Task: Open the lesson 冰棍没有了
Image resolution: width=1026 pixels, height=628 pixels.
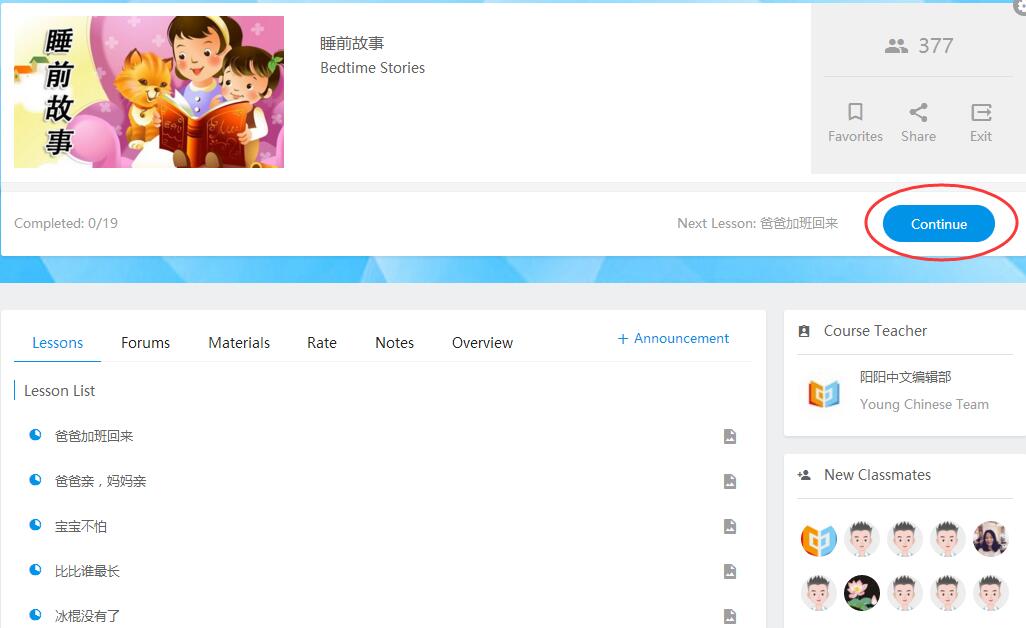Action: (x=87, y=616)
